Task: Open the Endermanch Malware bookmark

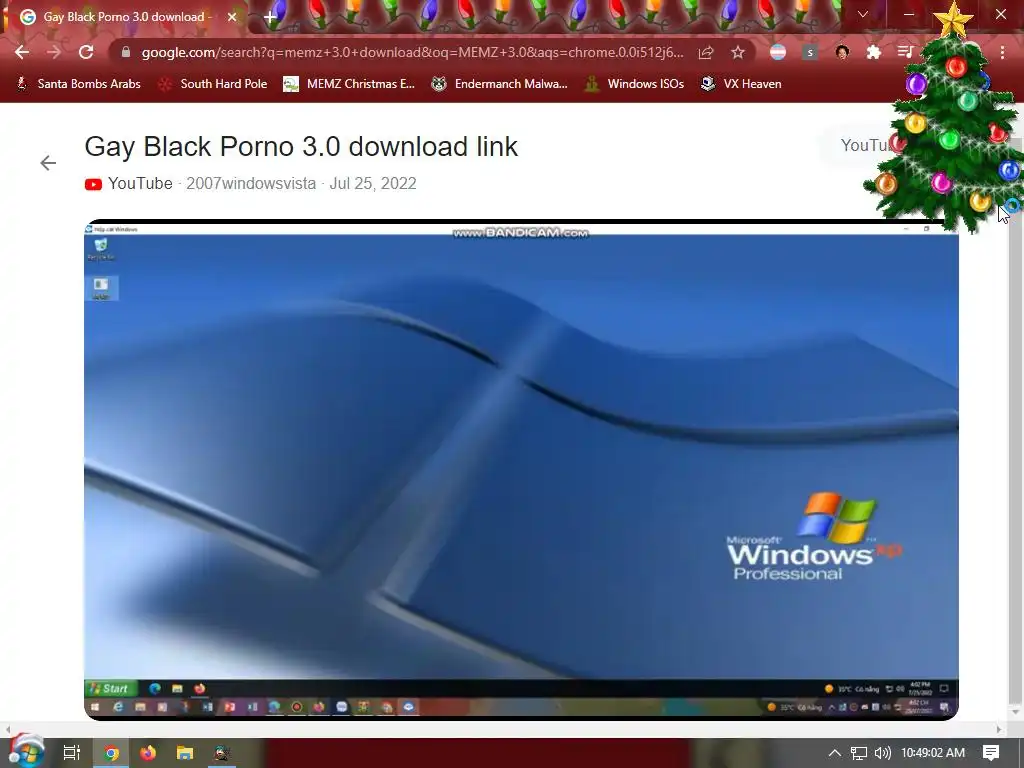Action: 499,84
